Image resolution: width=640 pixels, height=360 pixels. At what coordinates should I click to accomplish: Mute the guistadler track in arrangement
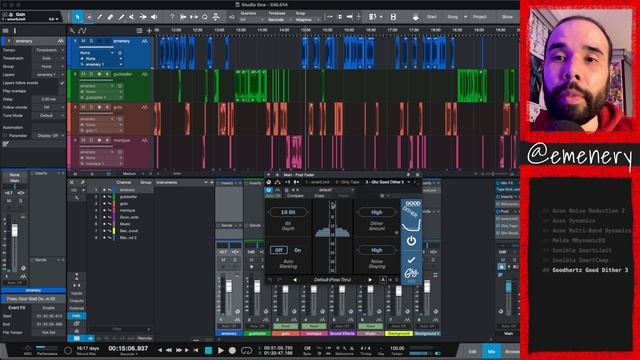click(x=84, y=74)
